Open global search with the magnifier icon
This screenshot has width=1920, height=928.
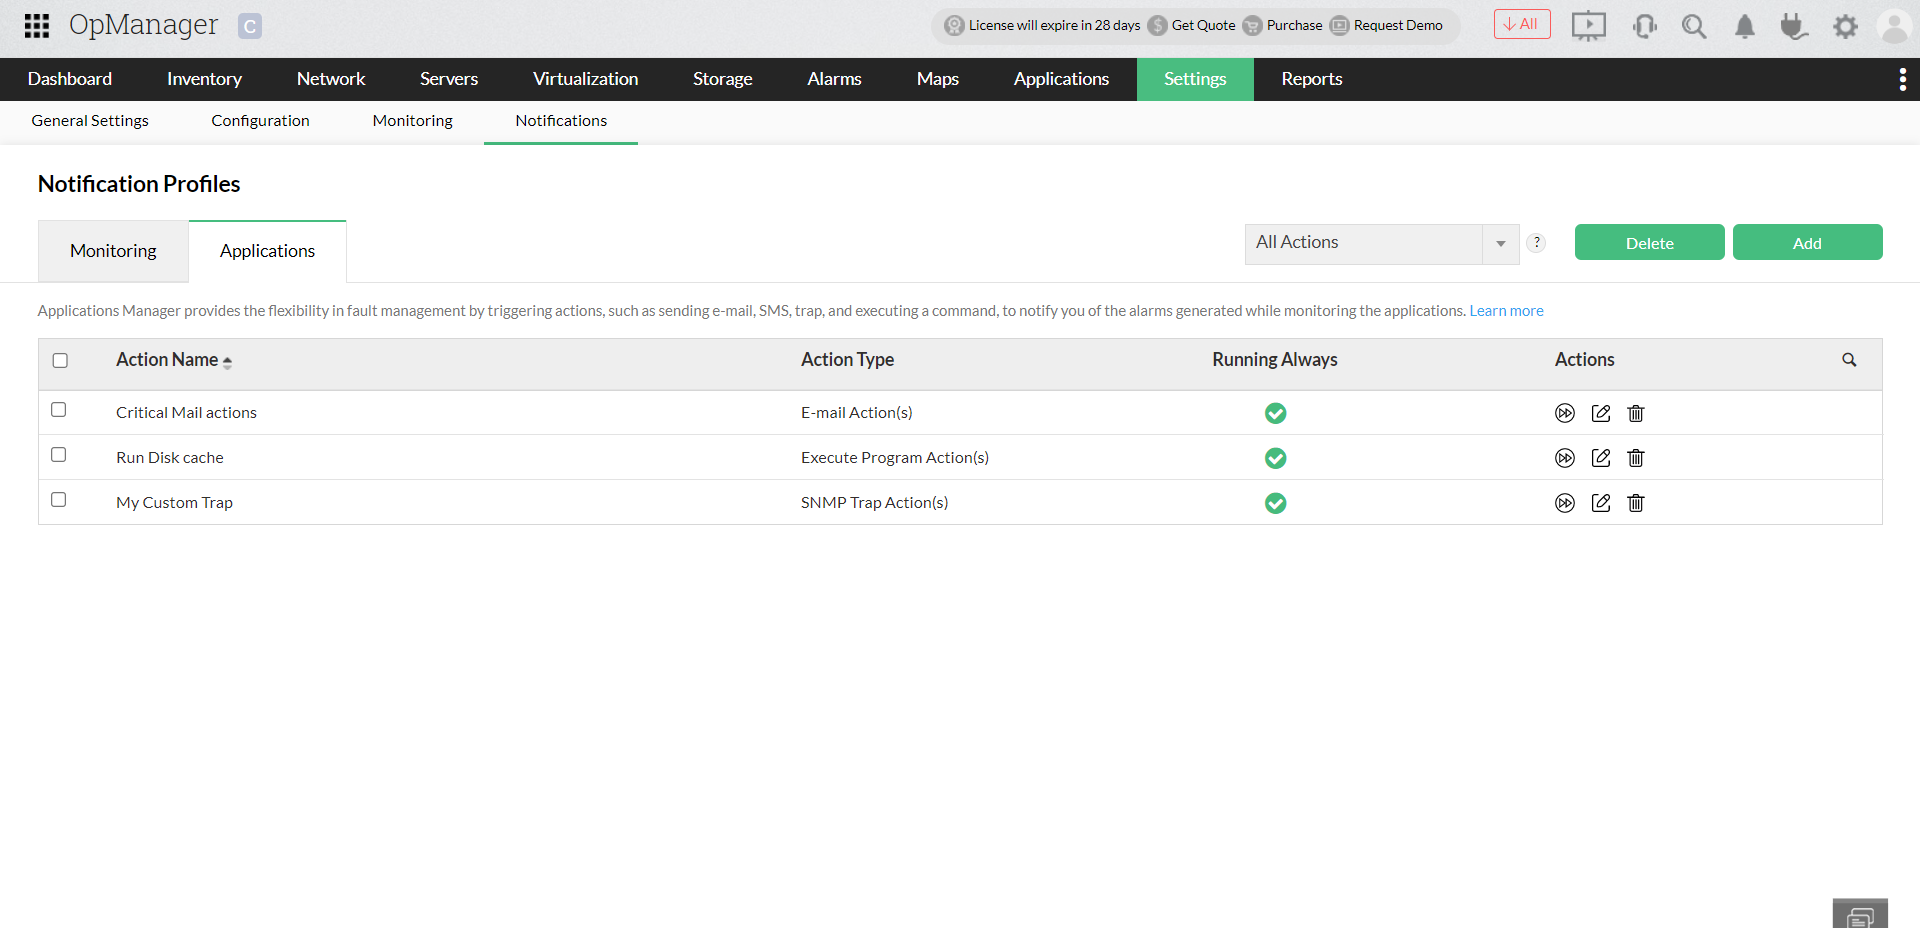1694,26
